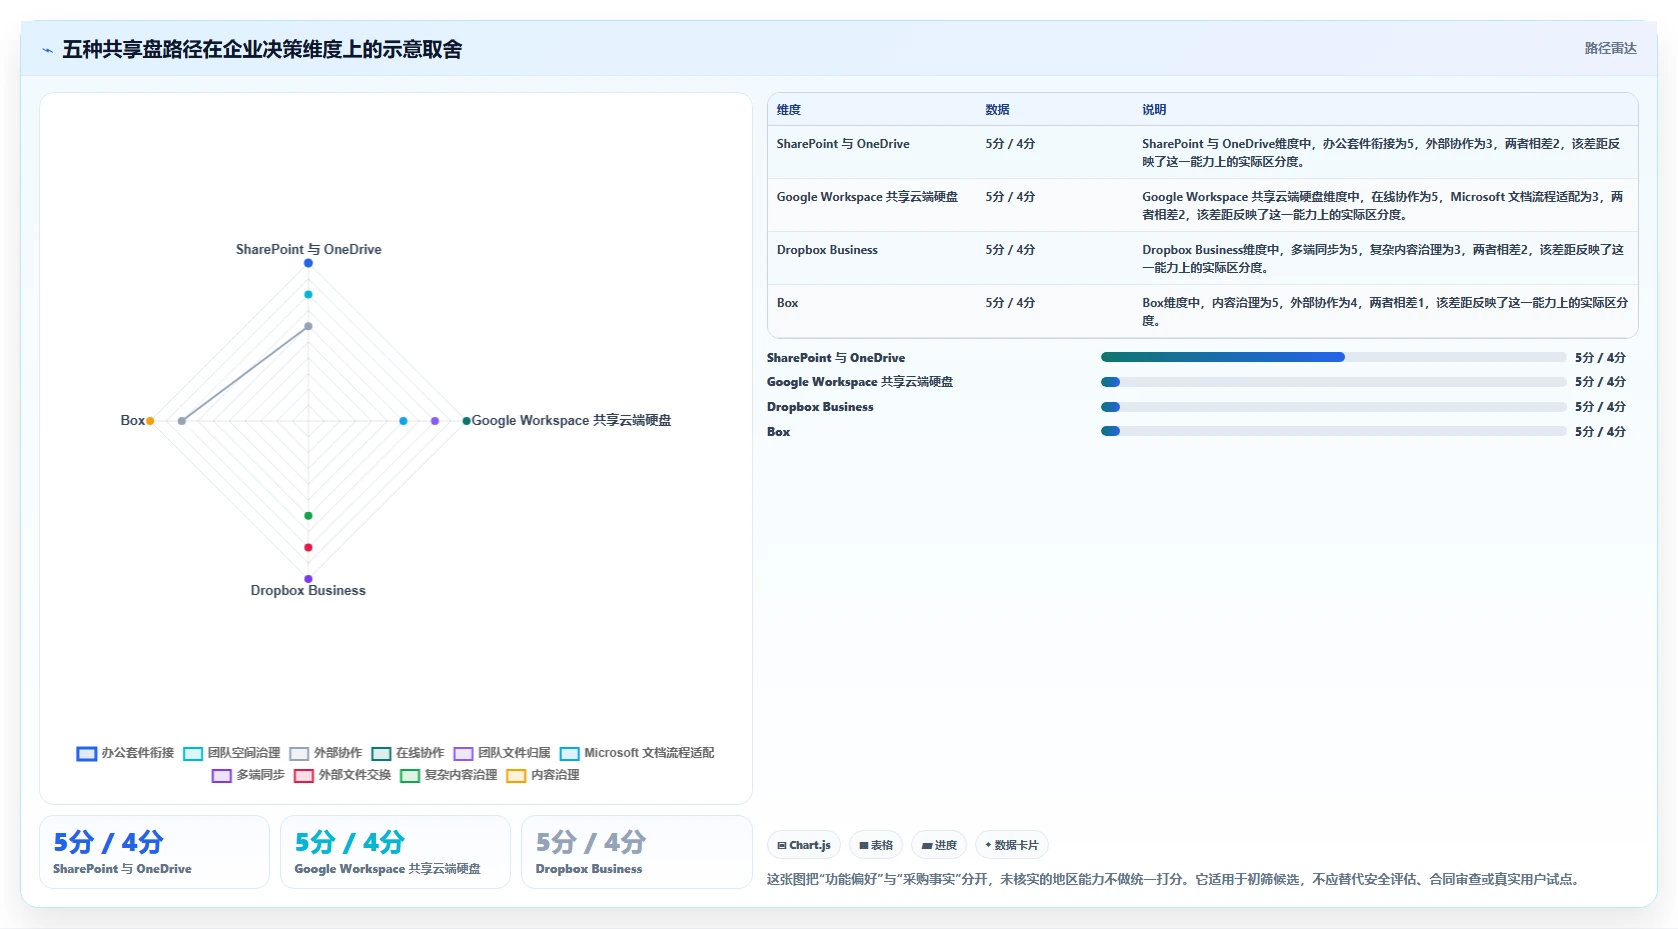This screenshot has width=1678, height=929.
Task: Select the Google Workspace 共享云端硬盘 table row name
Action: (867, 197)
